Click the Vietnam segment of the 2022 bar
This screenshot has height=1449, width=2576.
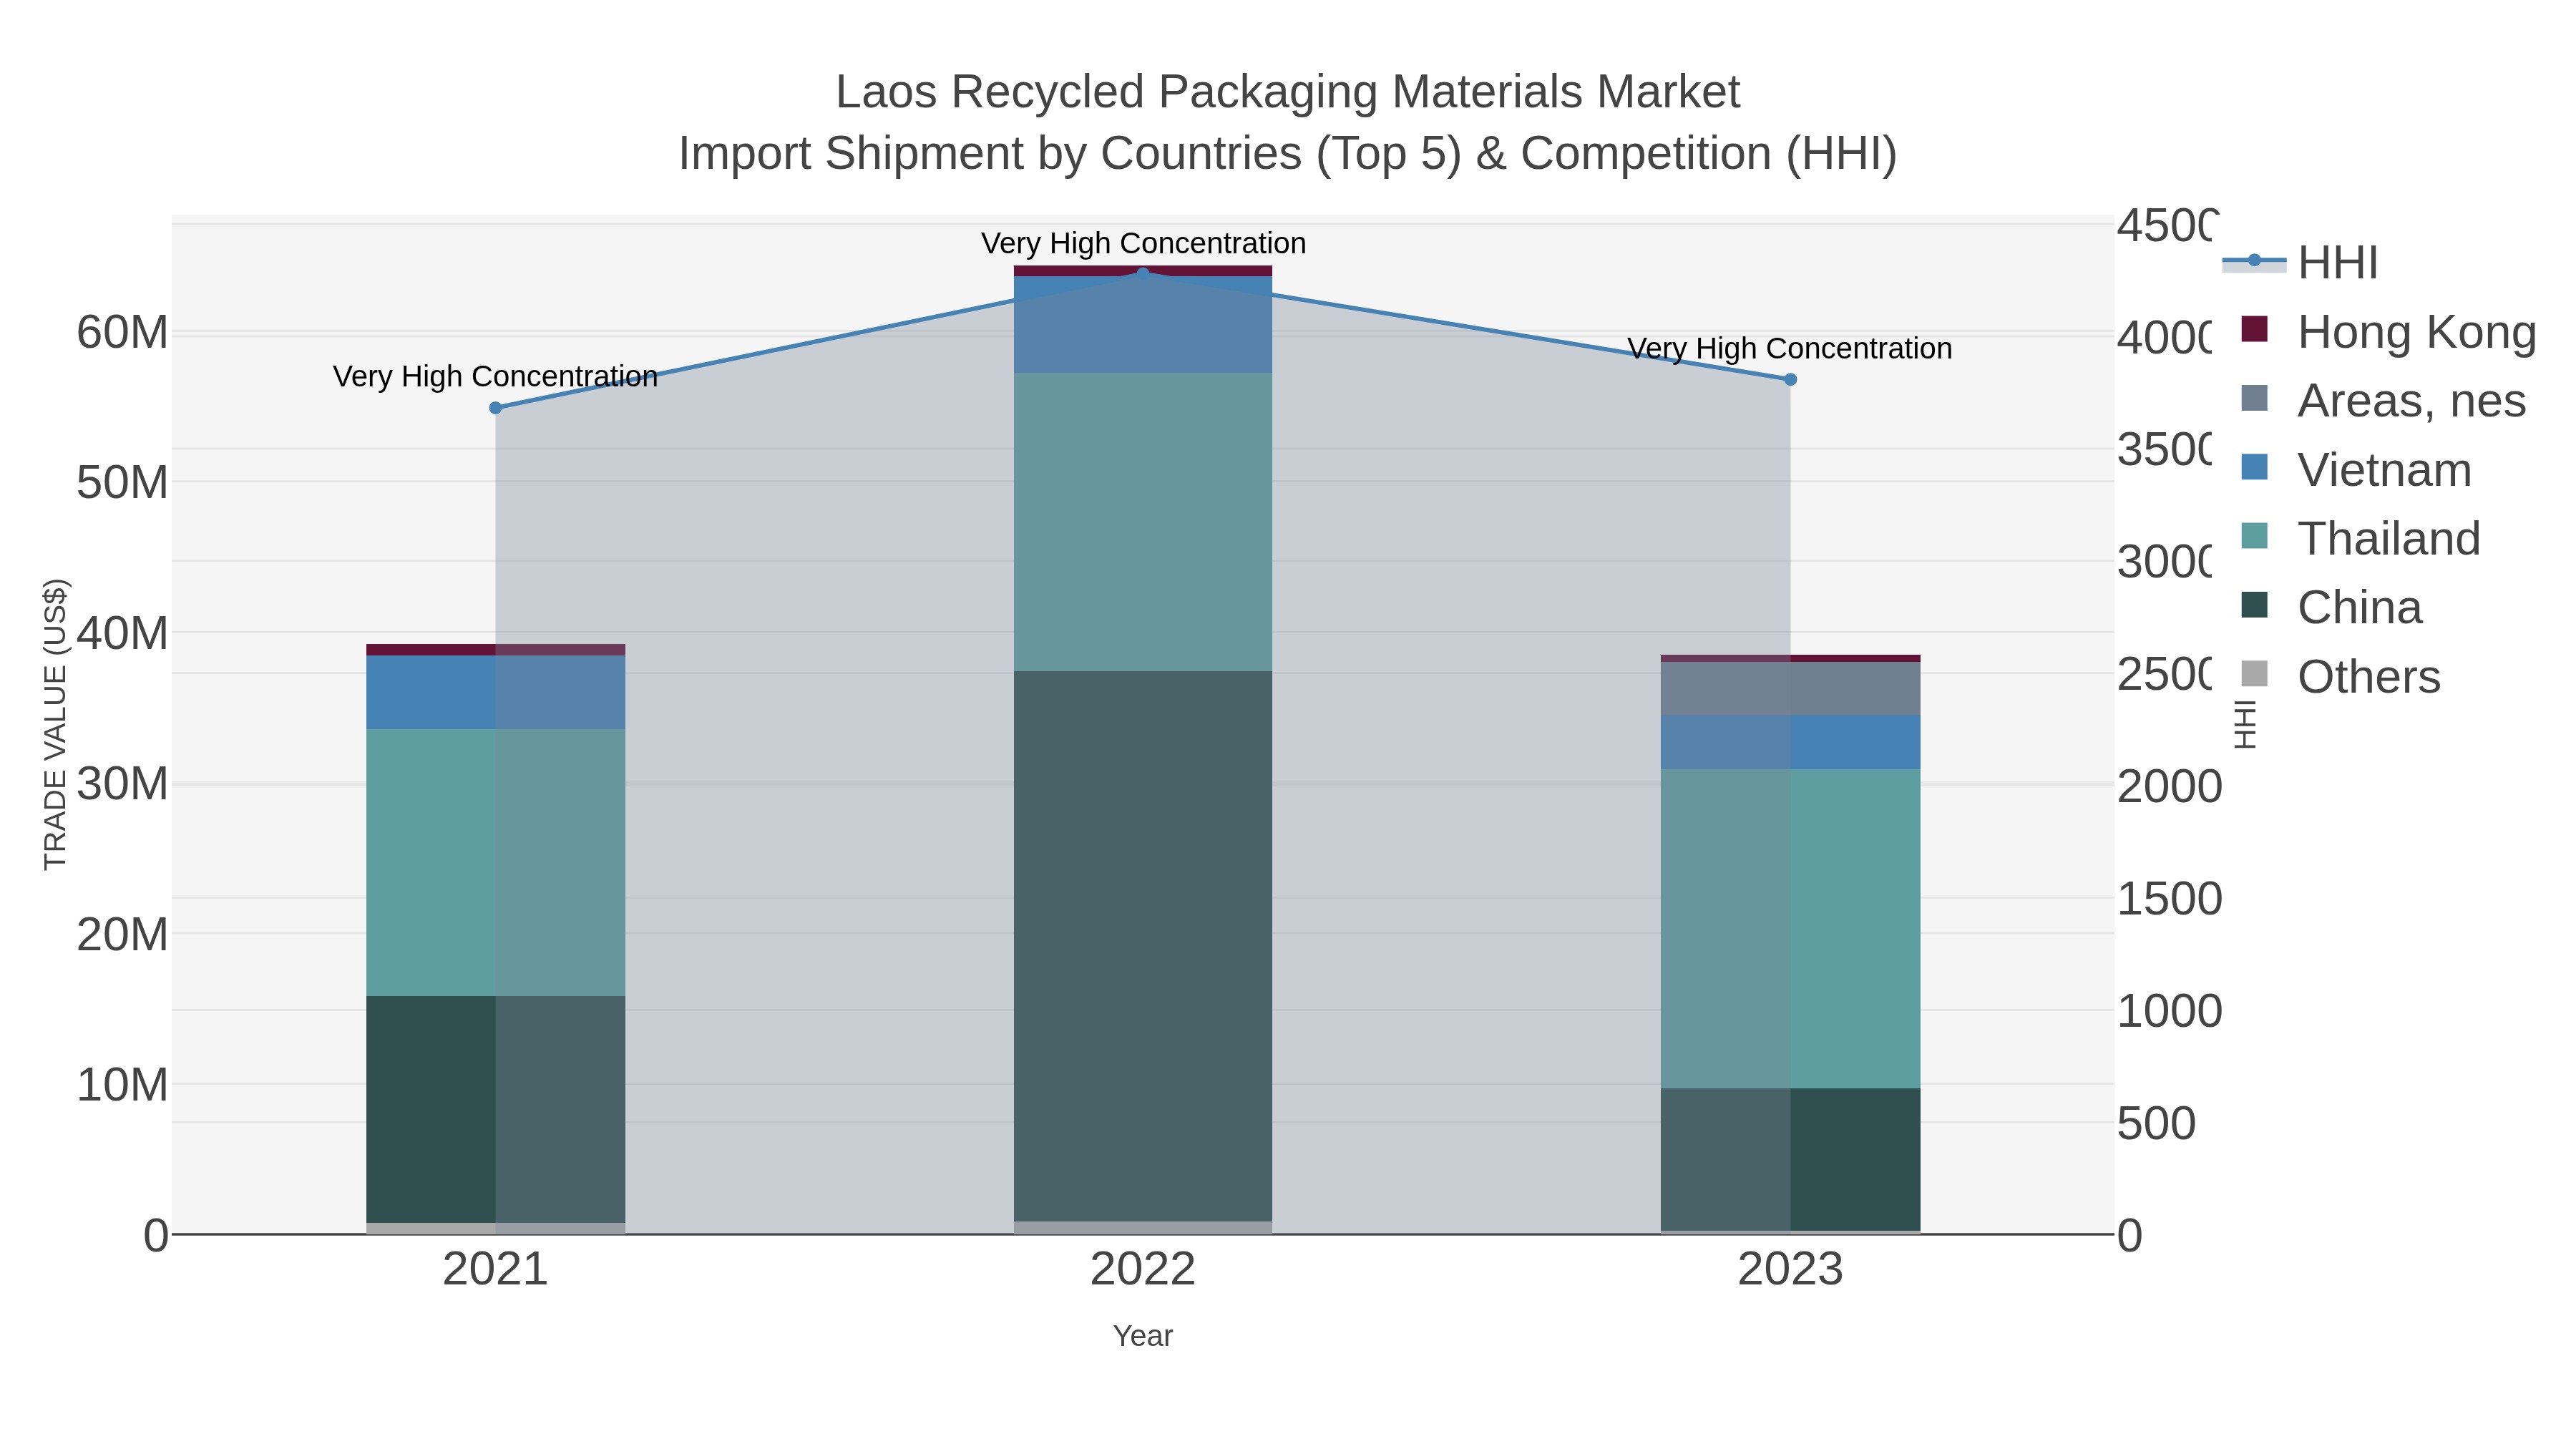(x=1143, y=325)
